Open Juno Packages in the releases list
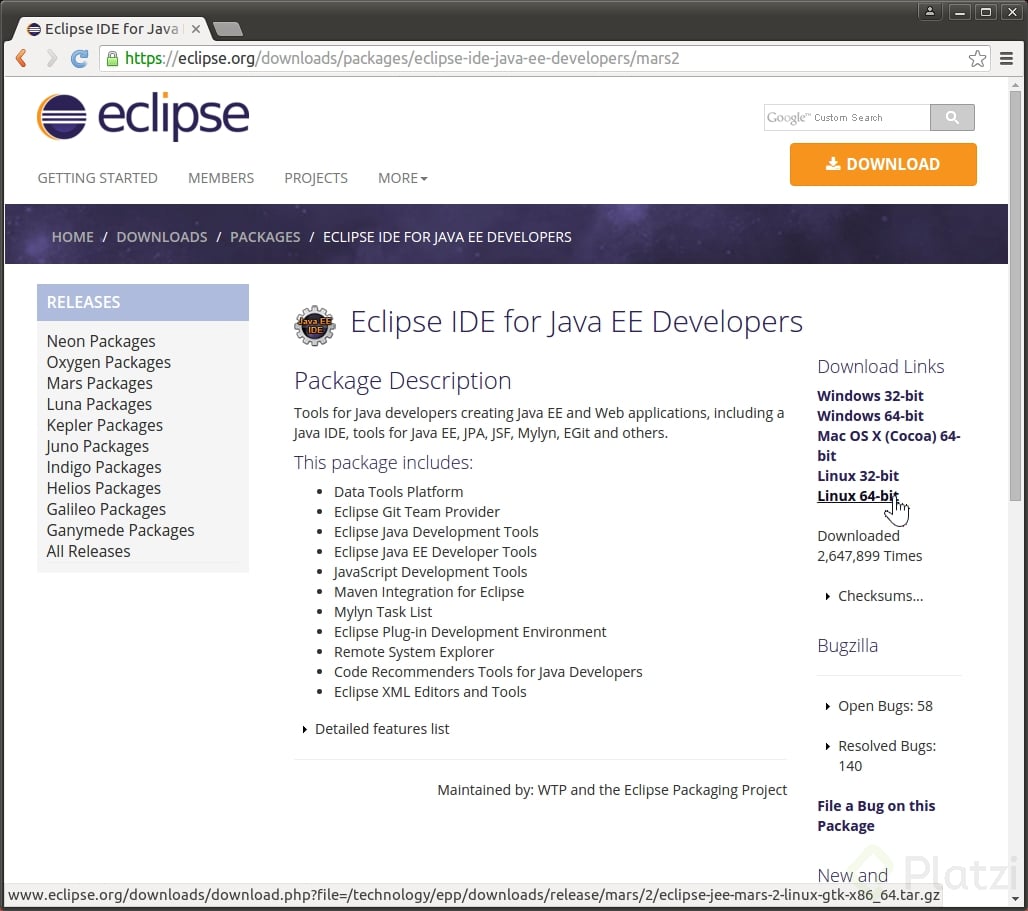The image size is (1028, 911). 98,446
